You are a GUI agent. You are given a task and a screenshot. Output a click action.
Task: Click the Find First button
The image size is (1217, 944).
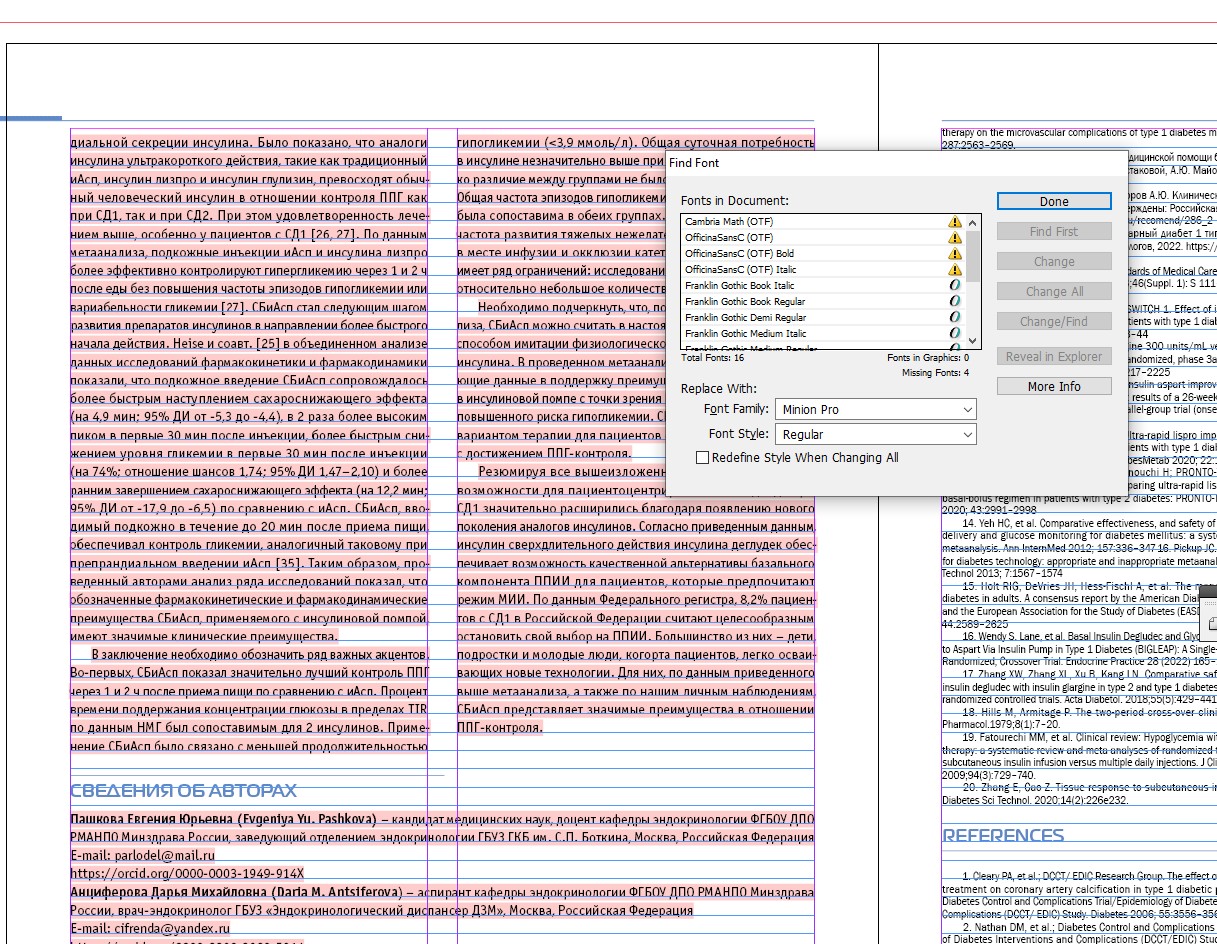[1054, 232]
